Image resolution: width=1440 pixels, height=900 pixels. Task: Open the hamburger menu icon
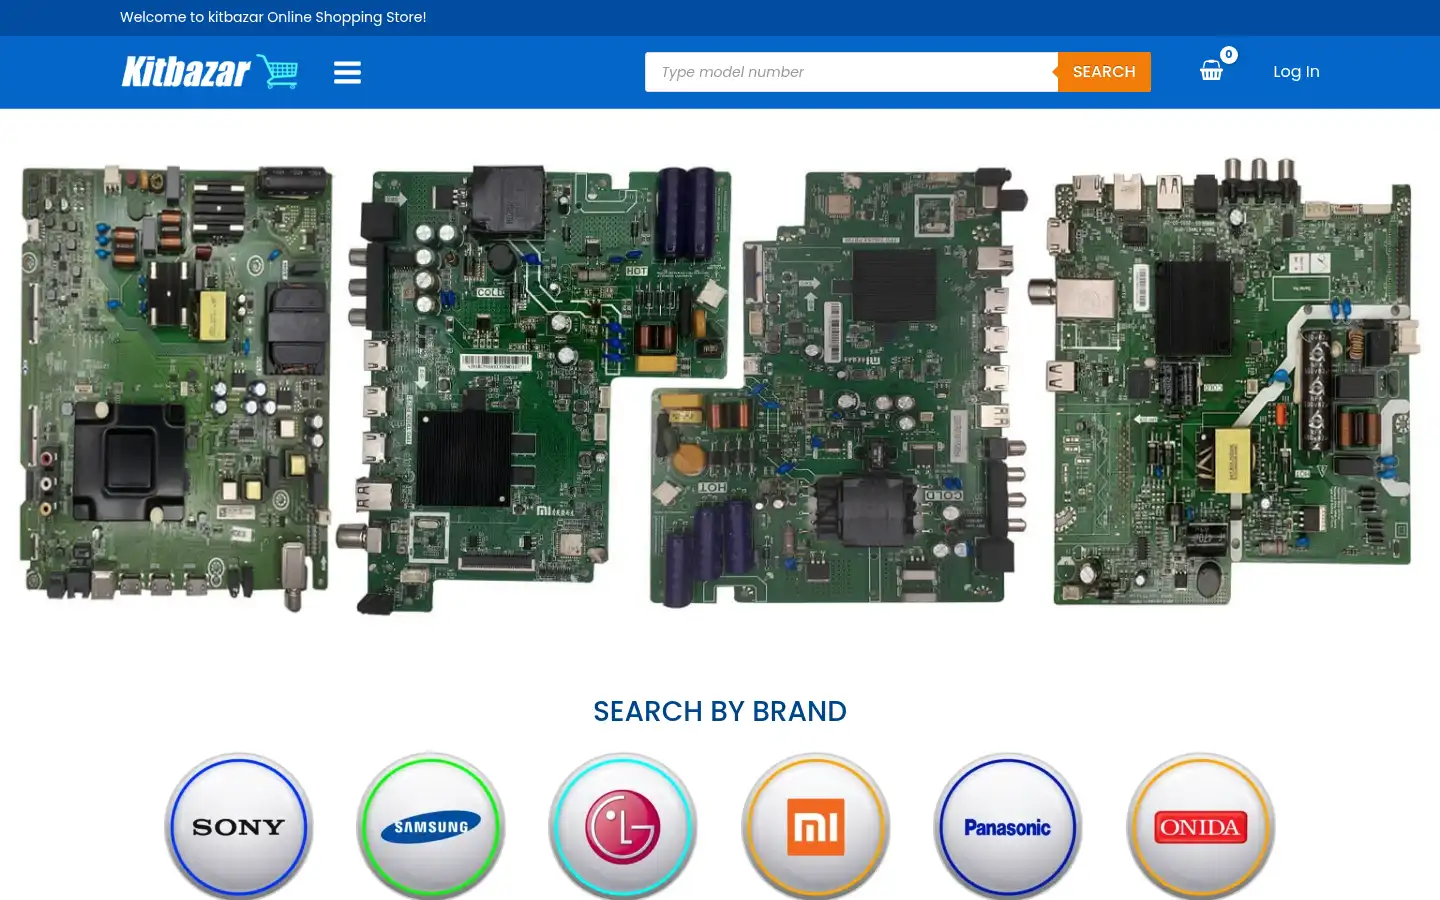coord(347,72)
